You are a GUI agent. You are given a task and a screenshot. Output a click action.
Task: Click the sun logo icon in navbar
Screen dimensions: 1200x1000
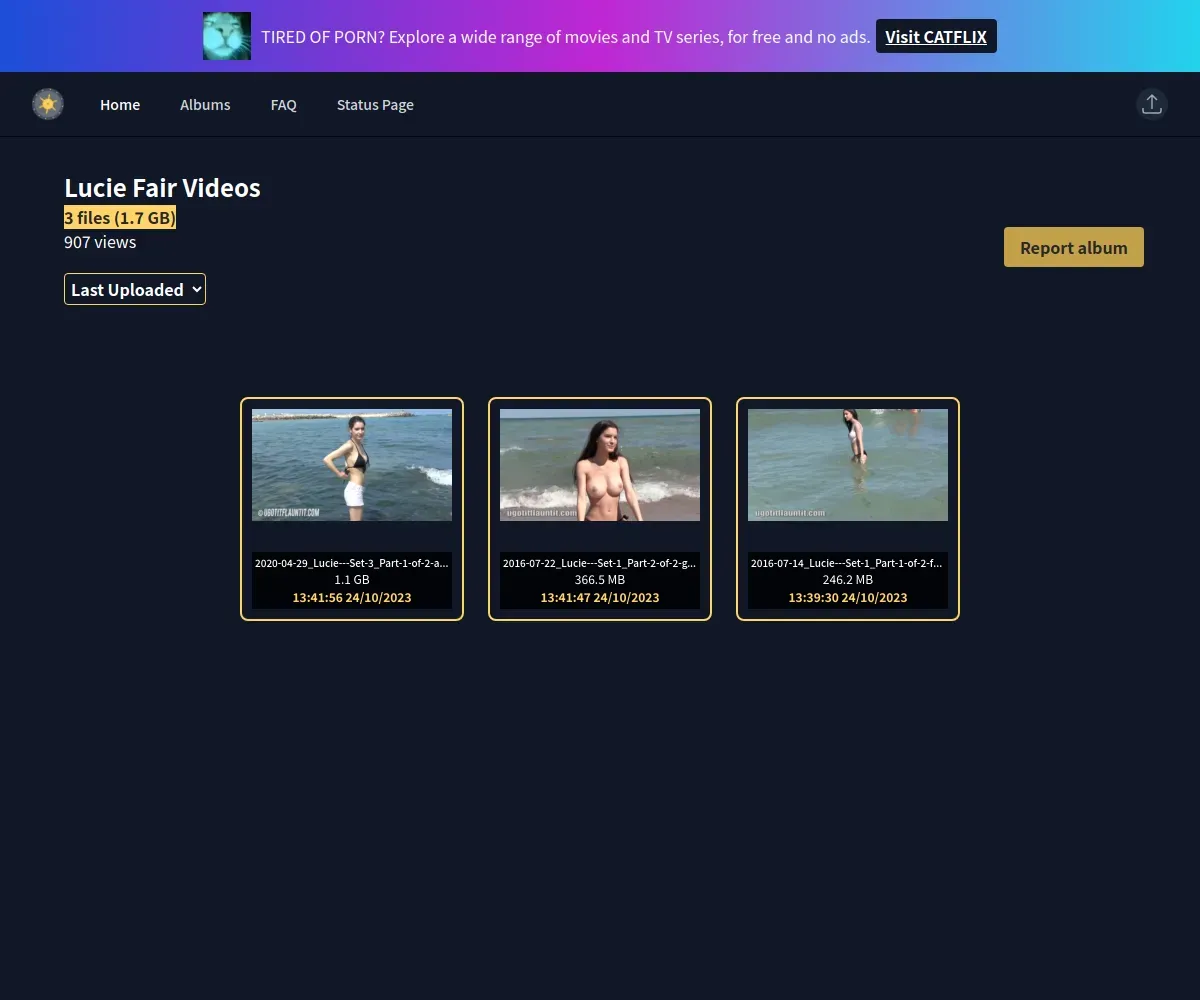48,104
